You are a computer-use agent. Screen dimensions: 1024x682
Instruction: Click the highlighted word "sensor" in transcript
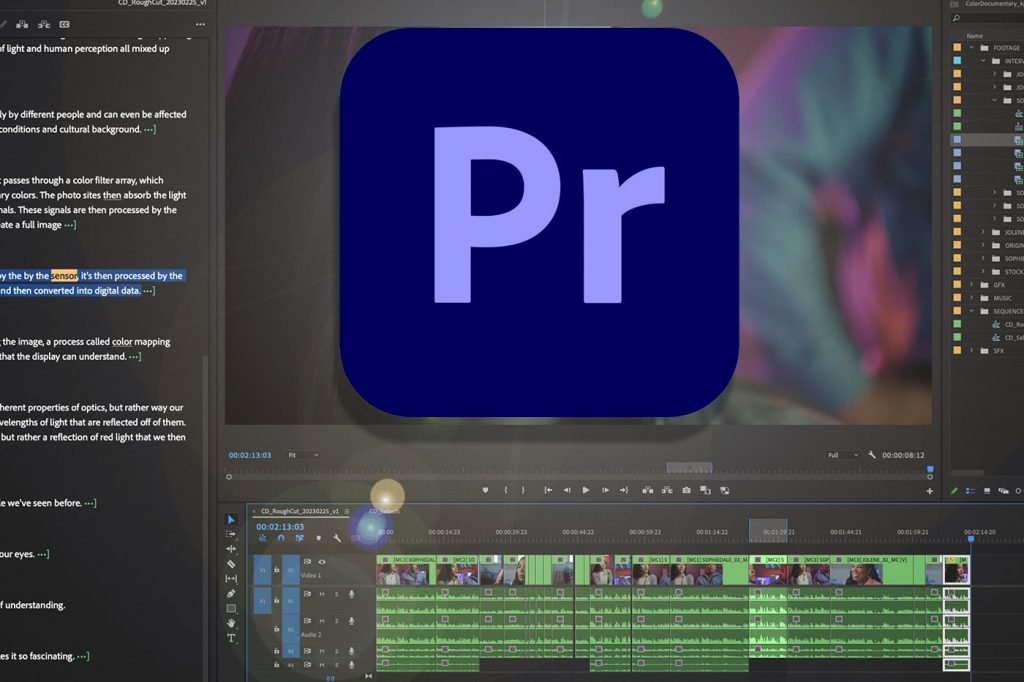(64, 275)
